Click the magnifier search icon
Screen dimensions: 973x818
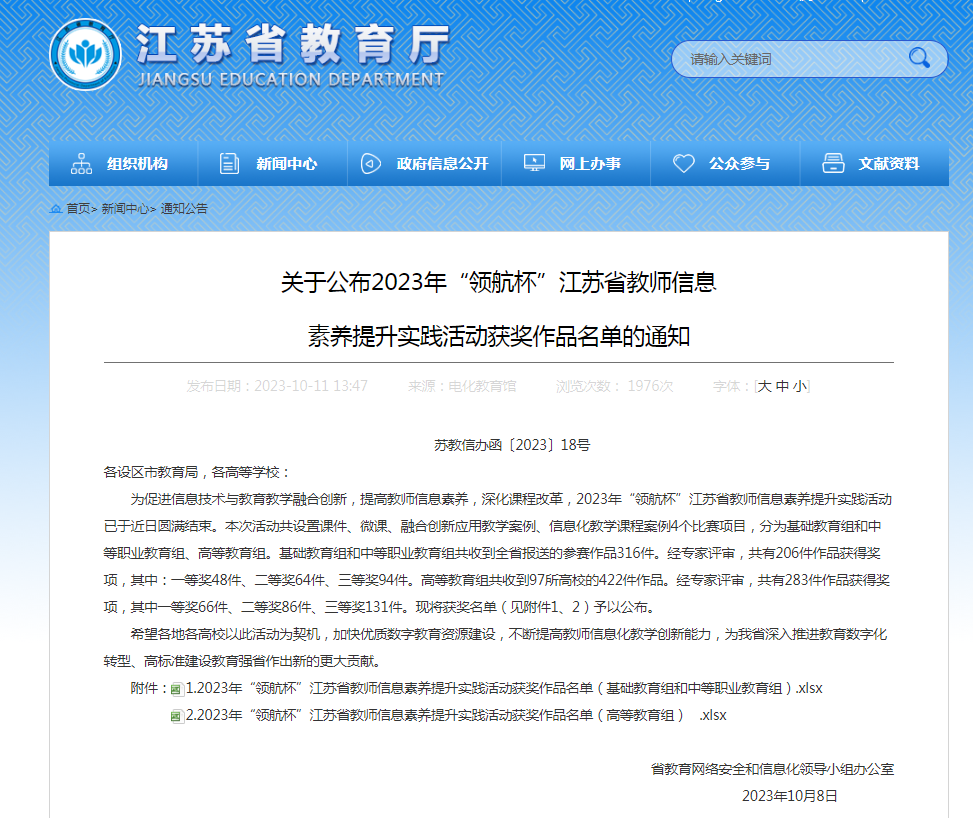[918, 59]
